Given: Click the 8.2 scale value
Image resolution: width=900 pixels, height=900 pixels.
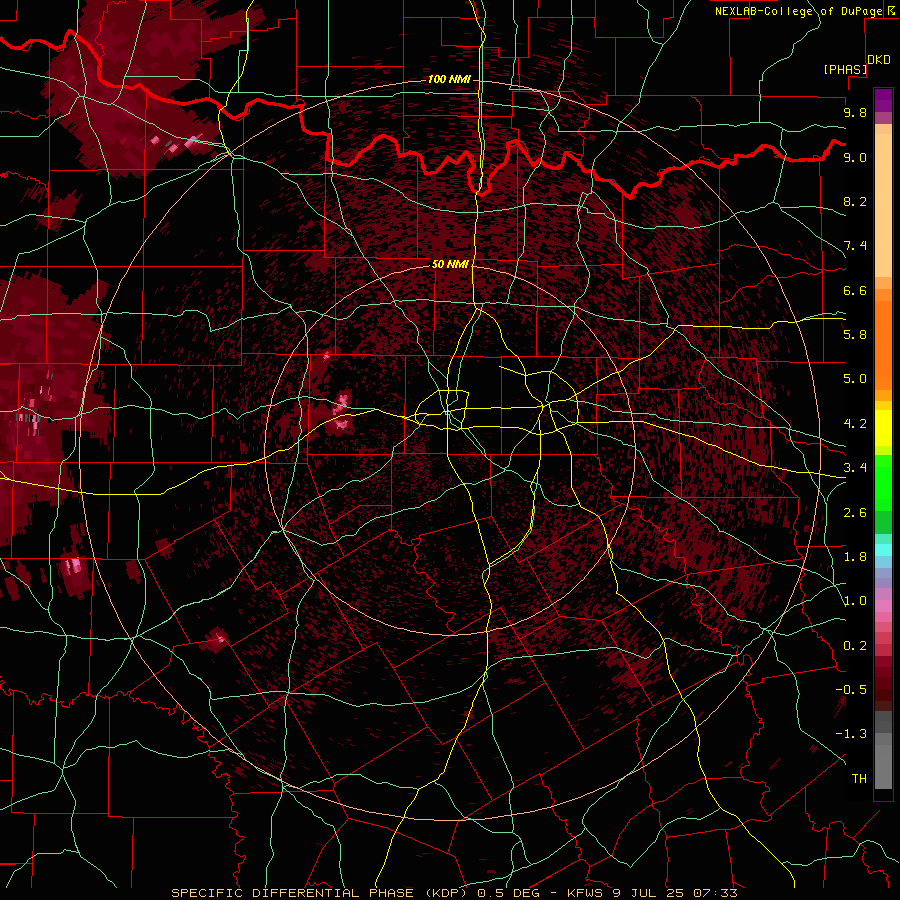Looking at the screenshot, I should pos(855,201).
